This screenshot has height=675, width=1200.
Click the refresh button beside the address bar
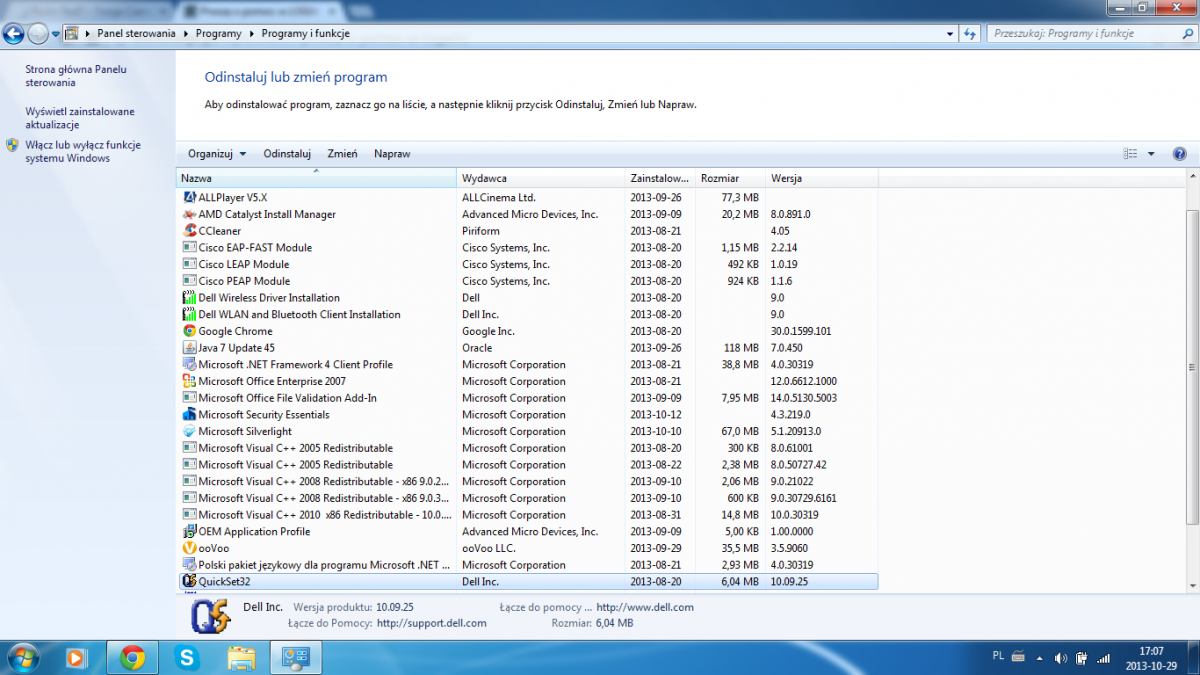tap(969, 33)
